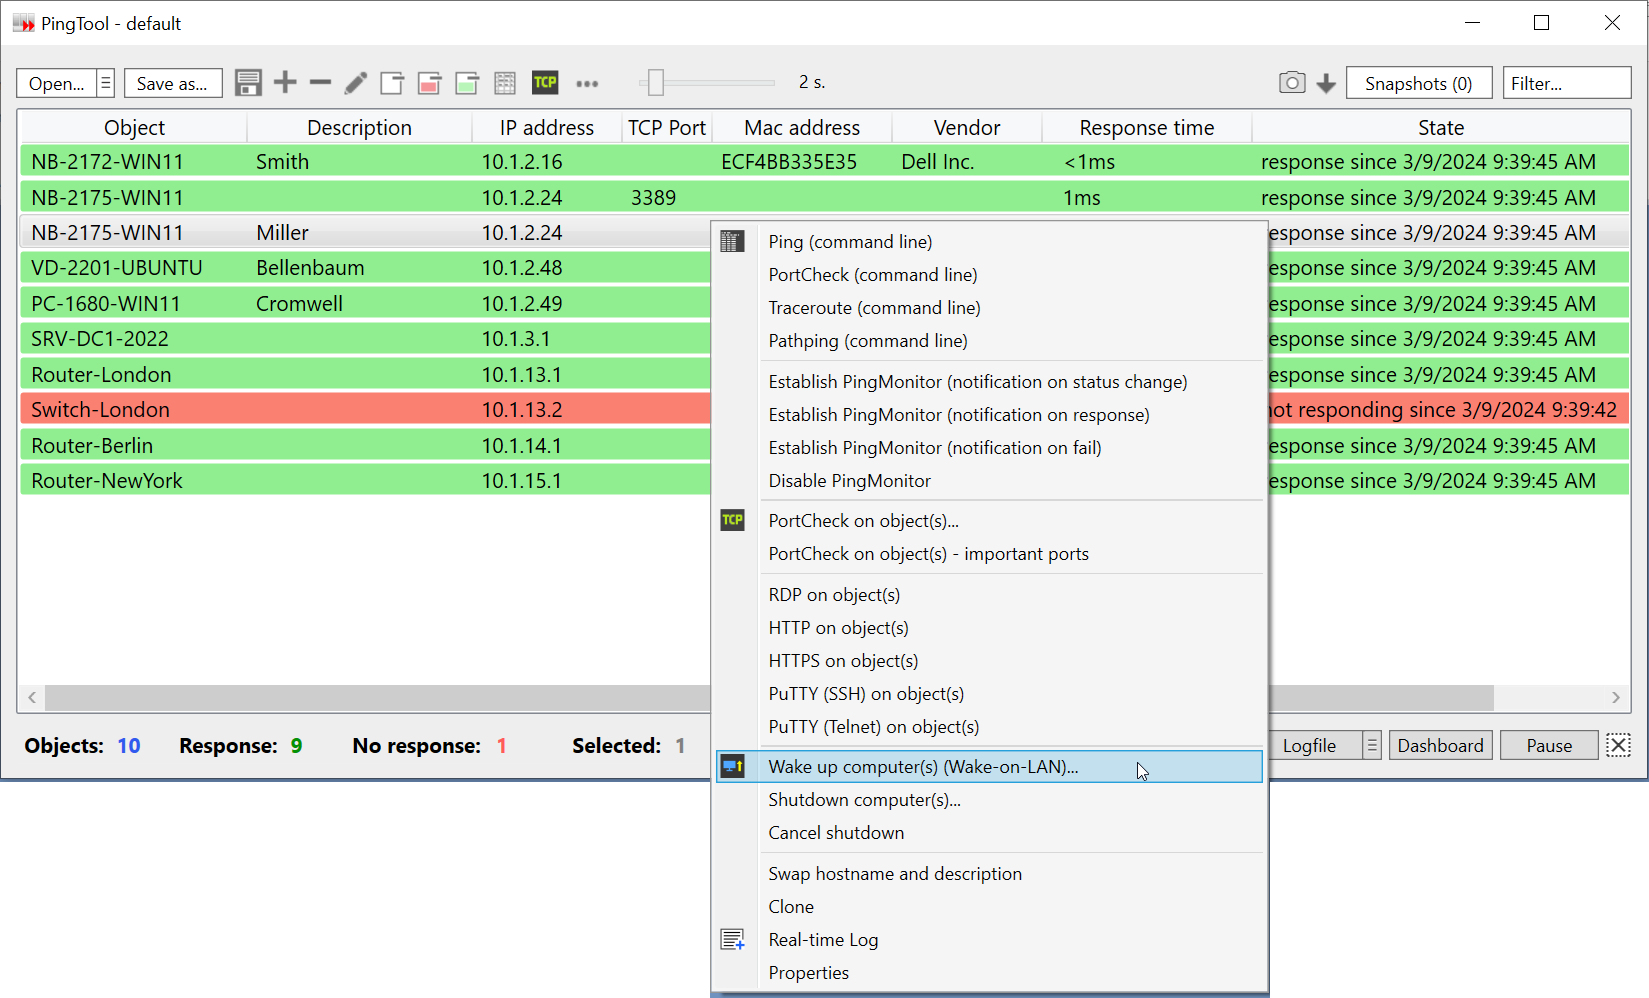Expand the Logfile dropdown menu arrow

pyautogui.click(x=1372, y=745)
